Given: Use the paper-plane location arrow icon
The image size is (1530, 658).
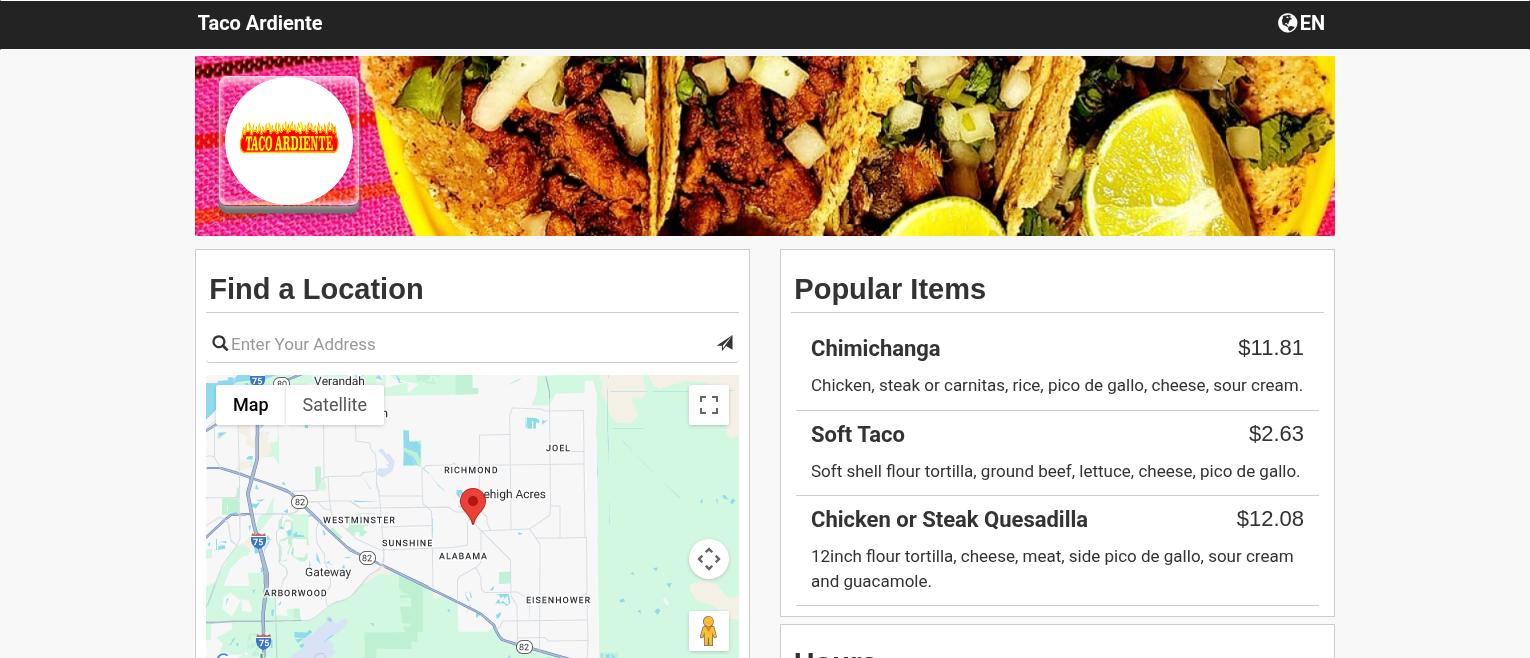Looking at the screenshot, I should click(725, 343).
